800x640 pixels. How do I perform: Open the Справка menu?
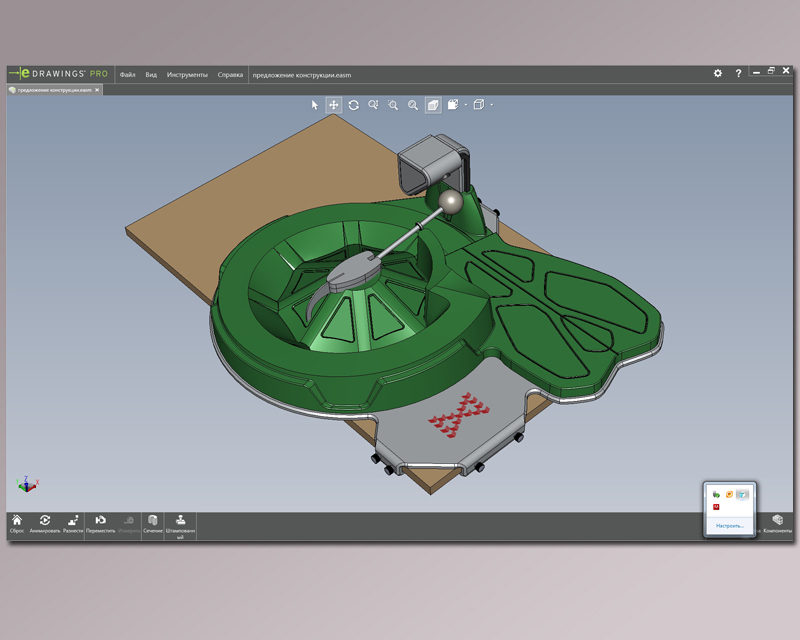tap(230, 75)
